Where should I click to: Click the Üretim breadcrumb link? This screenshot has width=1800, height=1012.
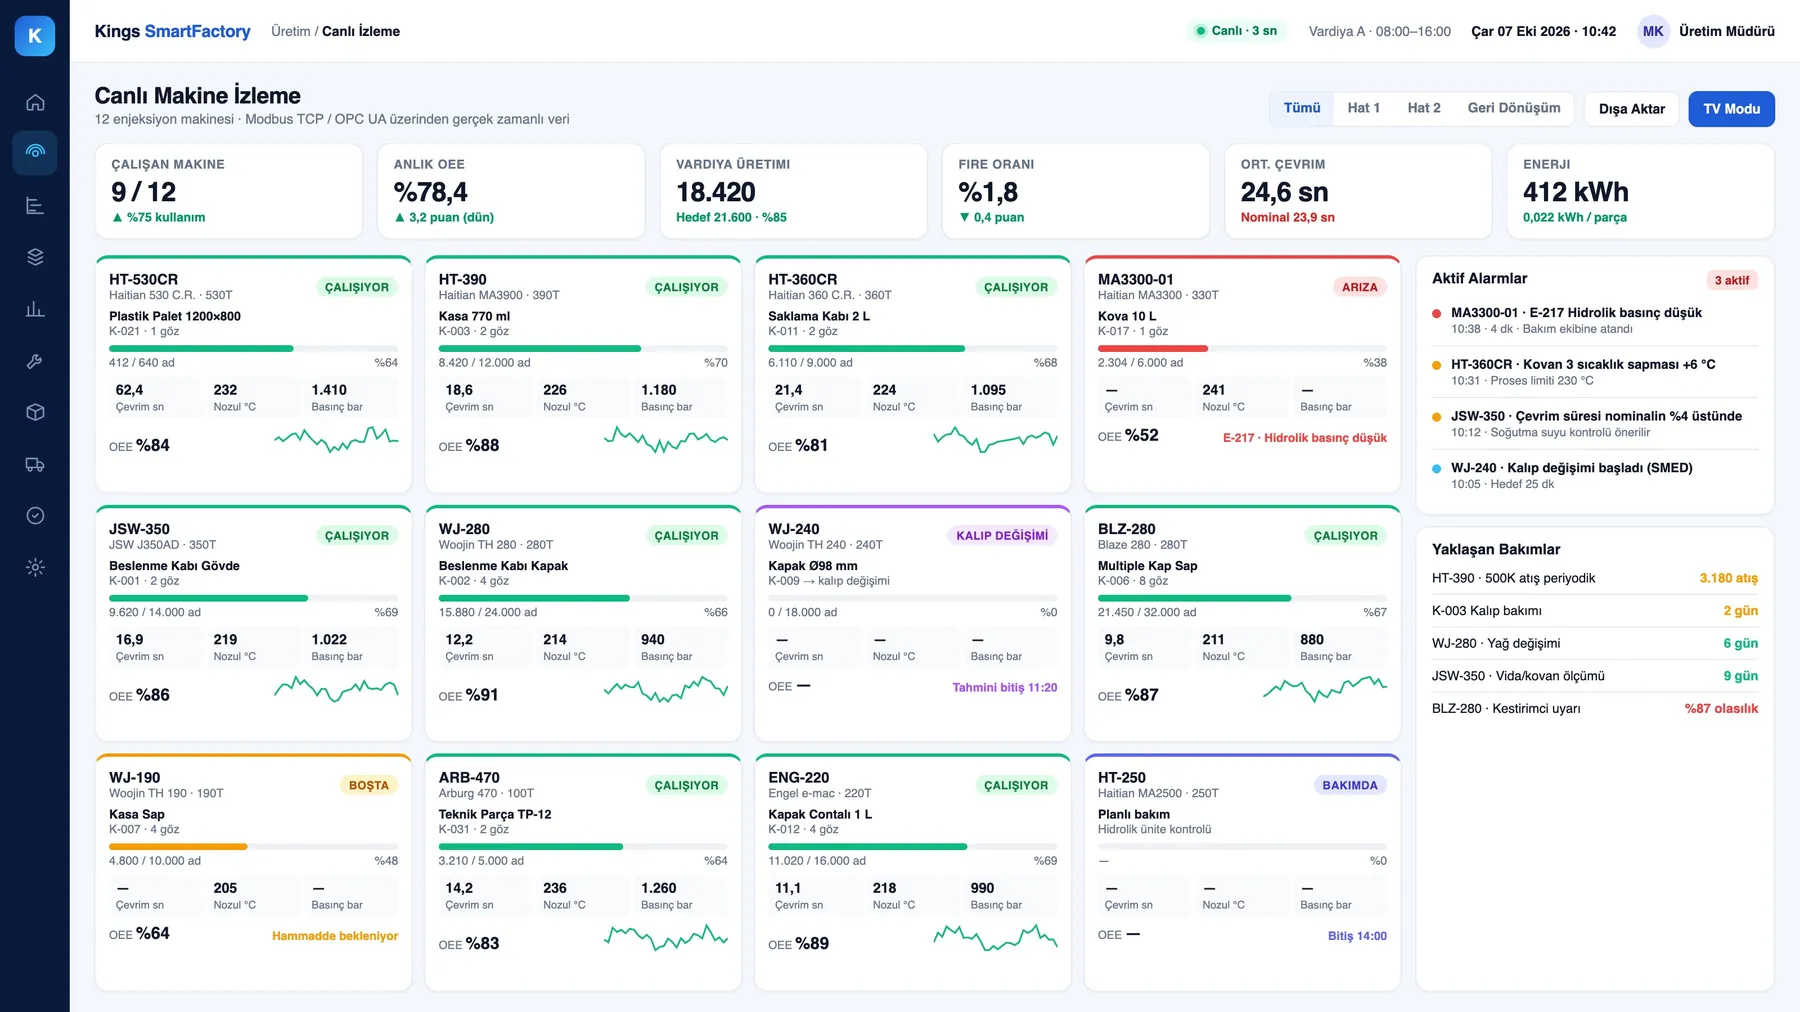(291, 31)
